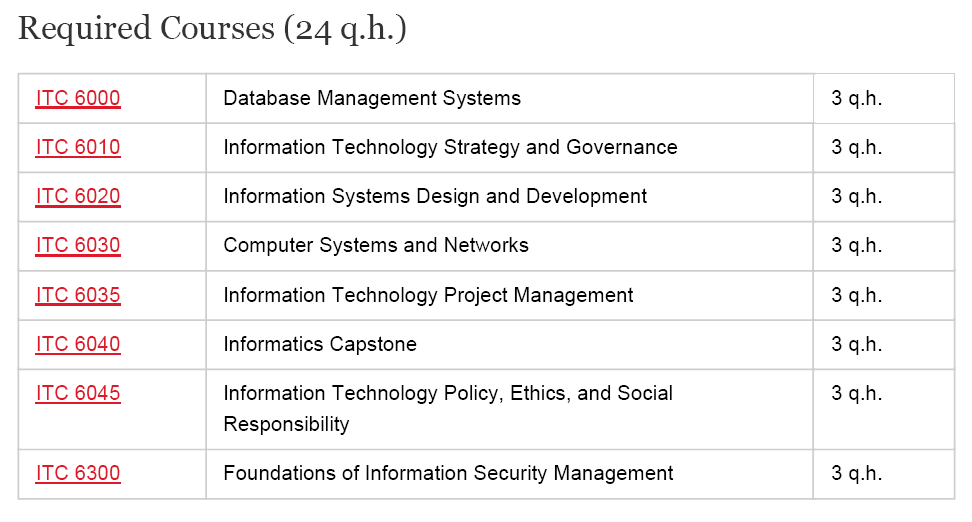Viewport: 972px width, 522px height.
Task: Click Database Management Systems course title
Action: (372, 98)
